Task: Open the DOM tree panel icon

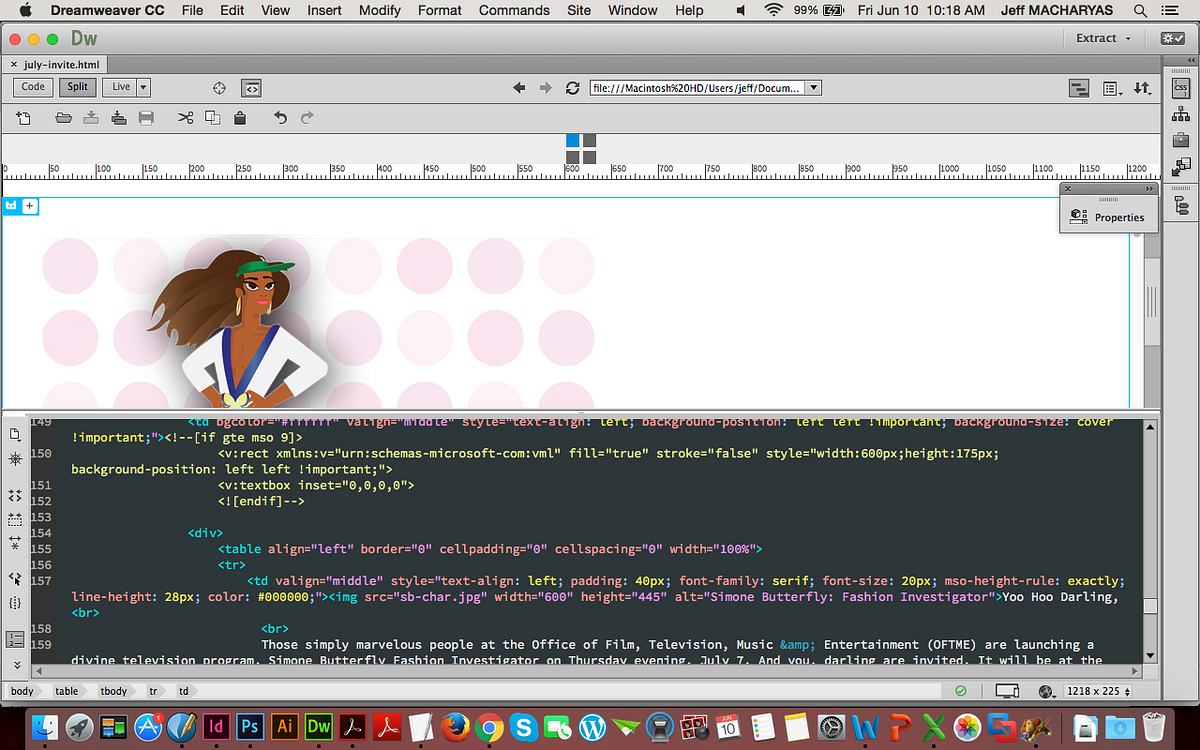Action: 1181,205
